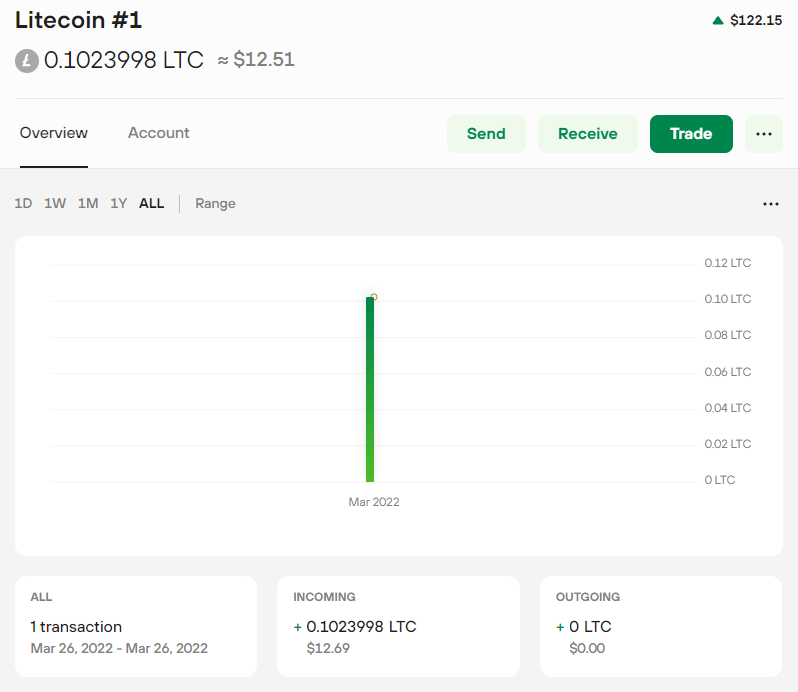Open the INCOMING summary card
The width and height of the screenshot is (798, 692).
[x=398, y=626]
